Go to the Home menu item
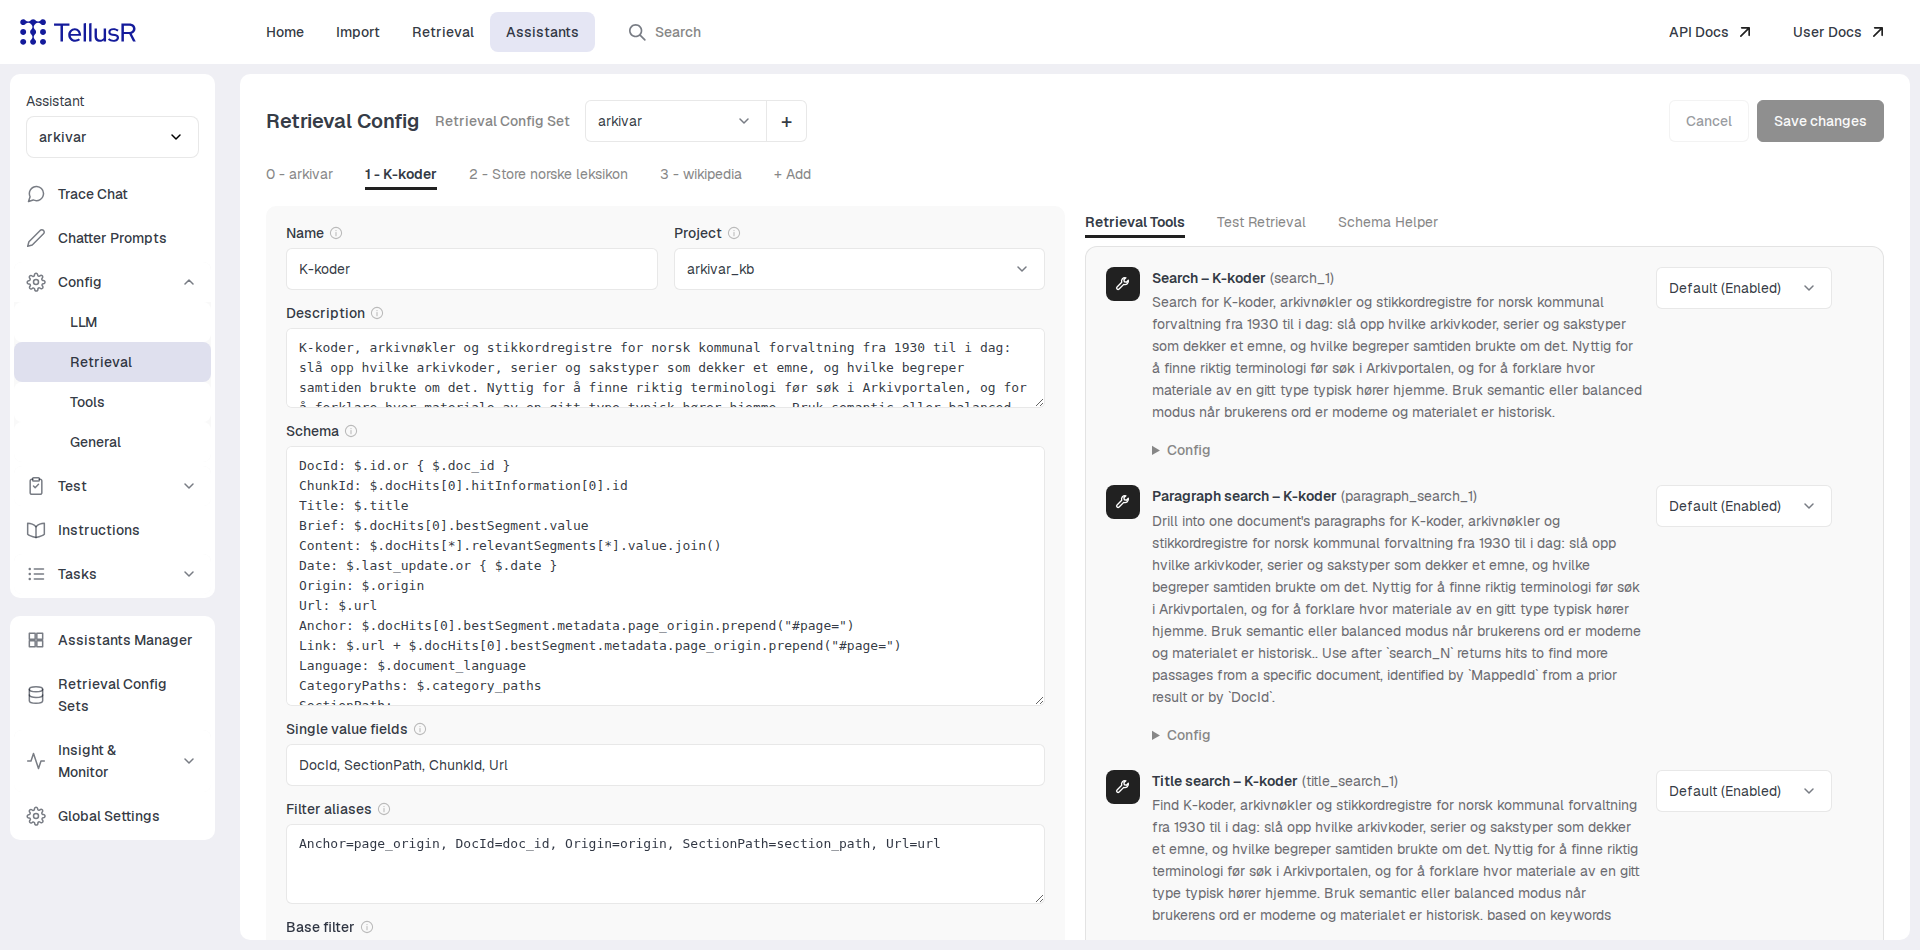The image size is (1920, 950). pos(285,32)
